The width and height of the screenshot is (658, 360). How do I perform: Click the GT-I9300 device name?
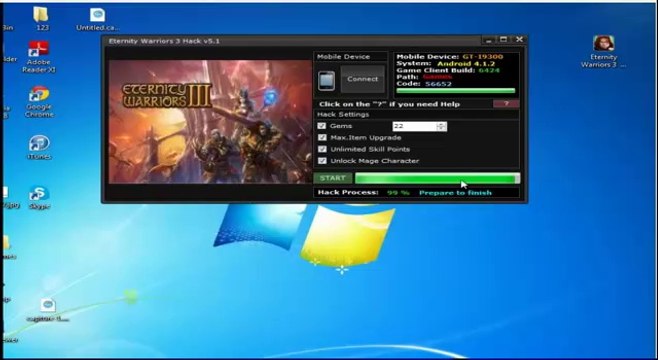[483, 57]
